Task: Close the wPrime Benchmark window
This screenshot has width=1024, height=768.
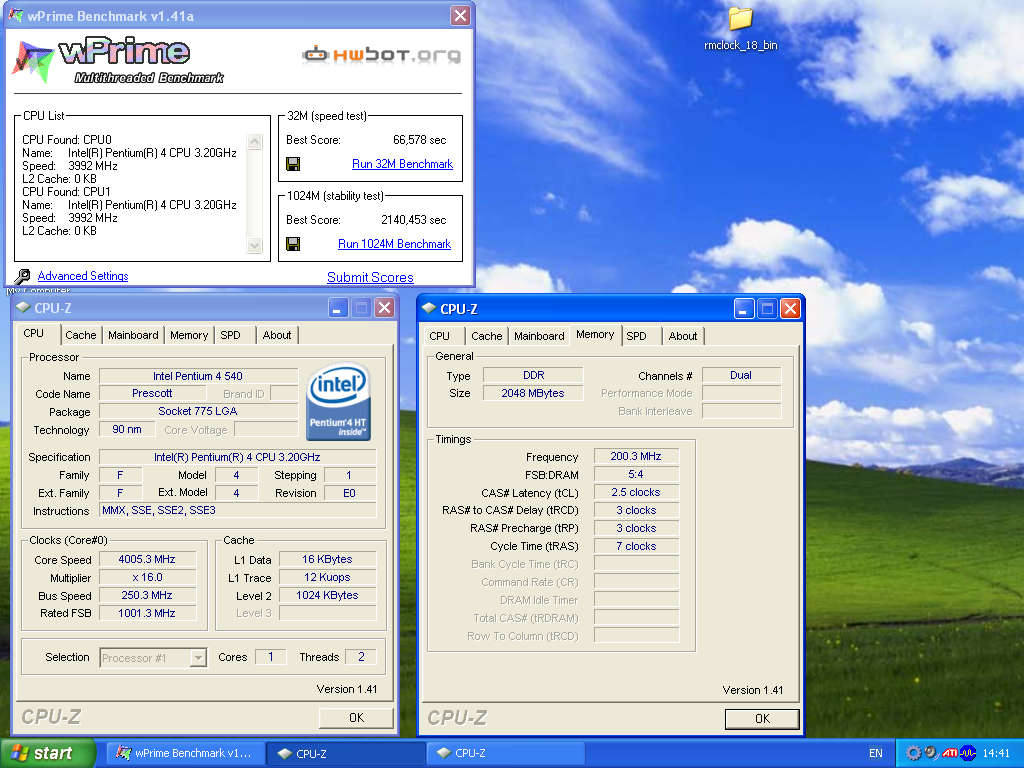Action: pos(460,16)
